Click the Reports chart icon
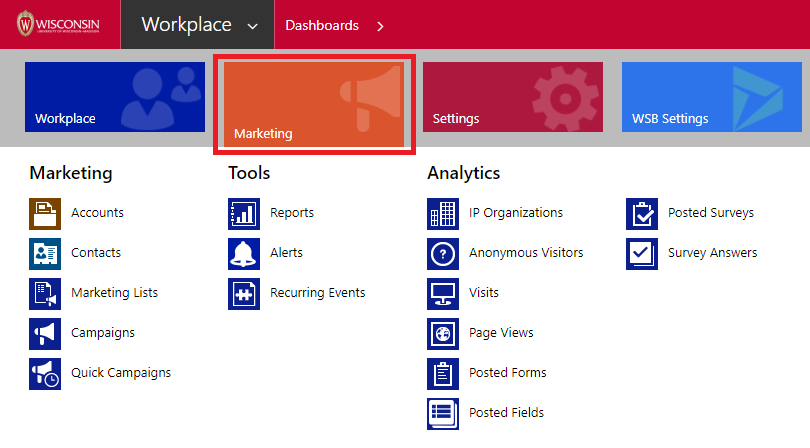The height and width of the screenshot is (448, 810). click(x=244, y=213)
